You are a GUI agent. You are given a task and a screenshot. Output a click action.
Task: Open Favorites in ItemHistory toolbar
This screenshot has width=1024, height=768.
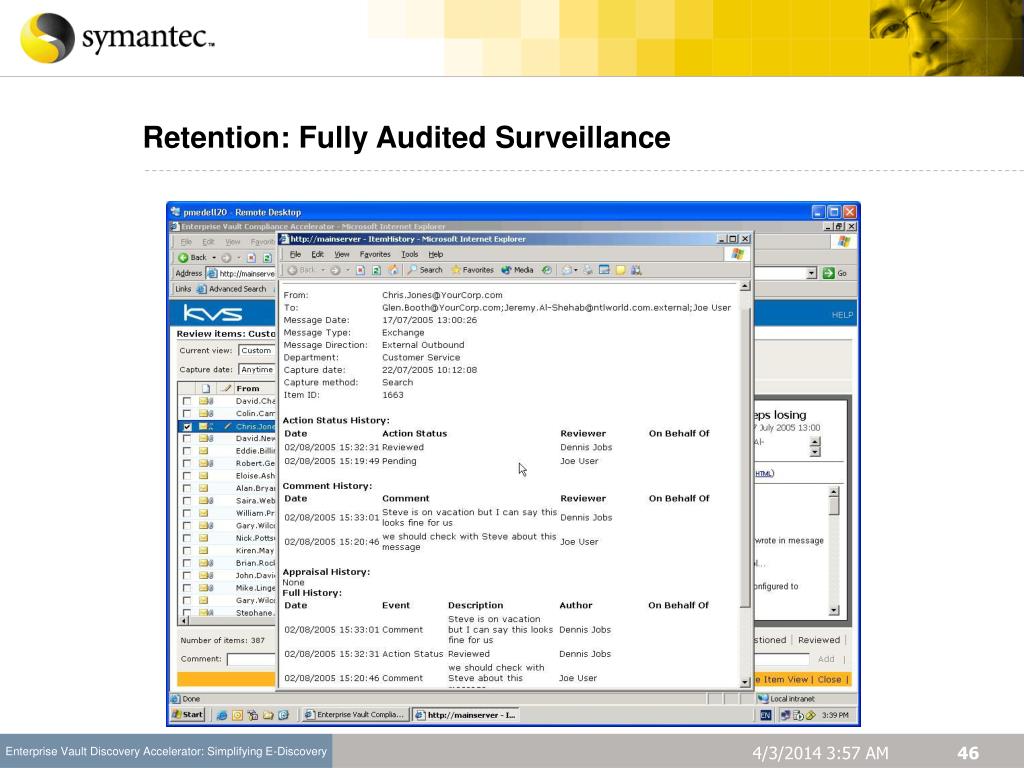472,270
